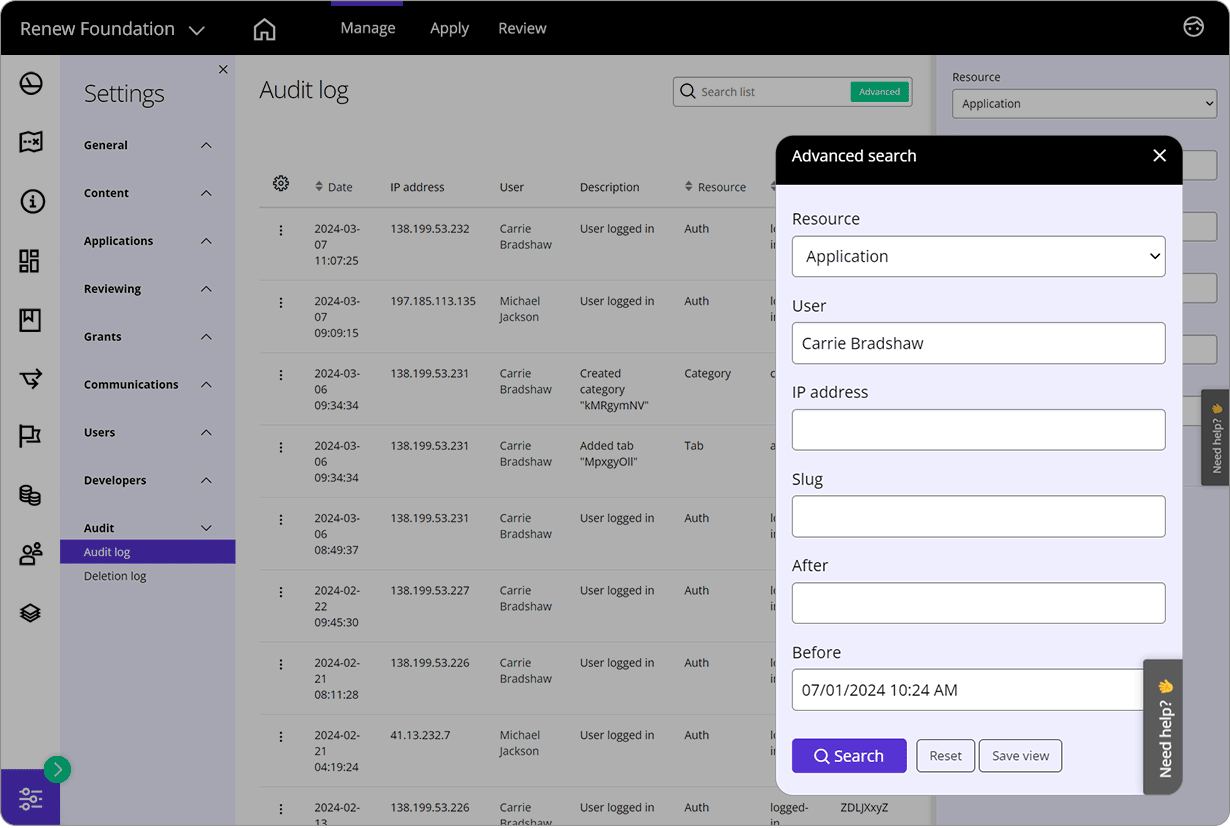Image resolution: width=1230 pixels, height=828 pixels.
Task: Close the Advanced search dialog
Action: pos(1159,156)
